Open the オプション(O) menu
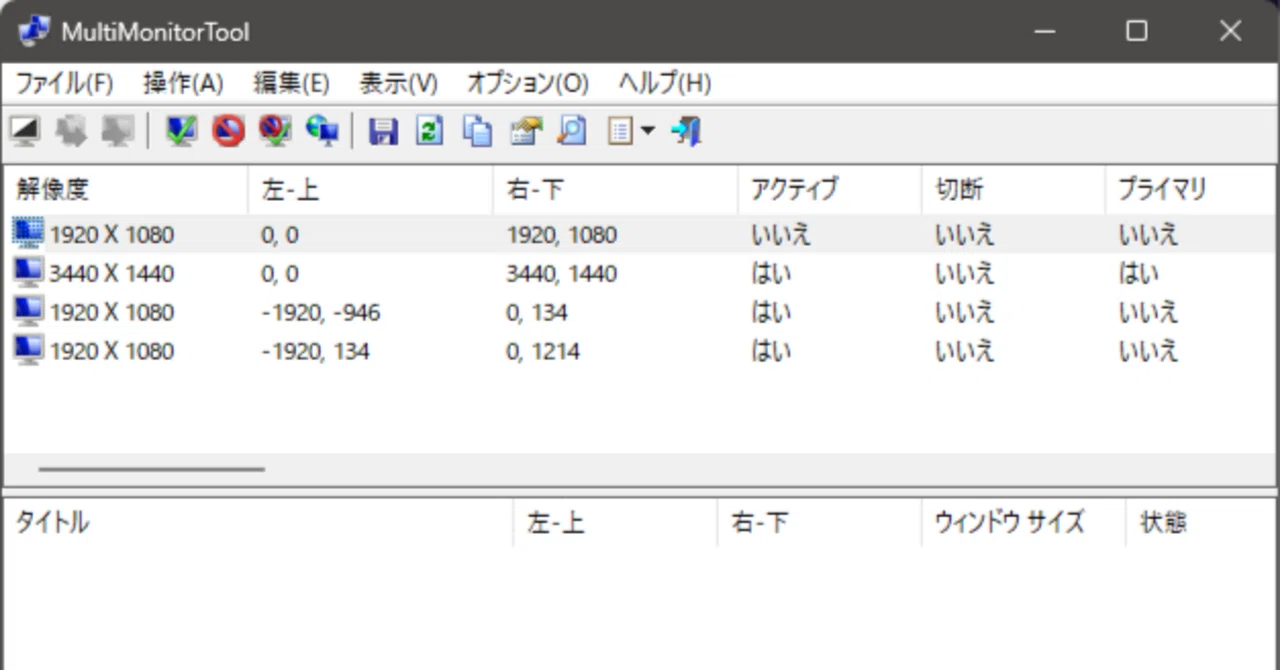Image resolution: width=1280 pixels, height=670 pixels. click(528, 84)
